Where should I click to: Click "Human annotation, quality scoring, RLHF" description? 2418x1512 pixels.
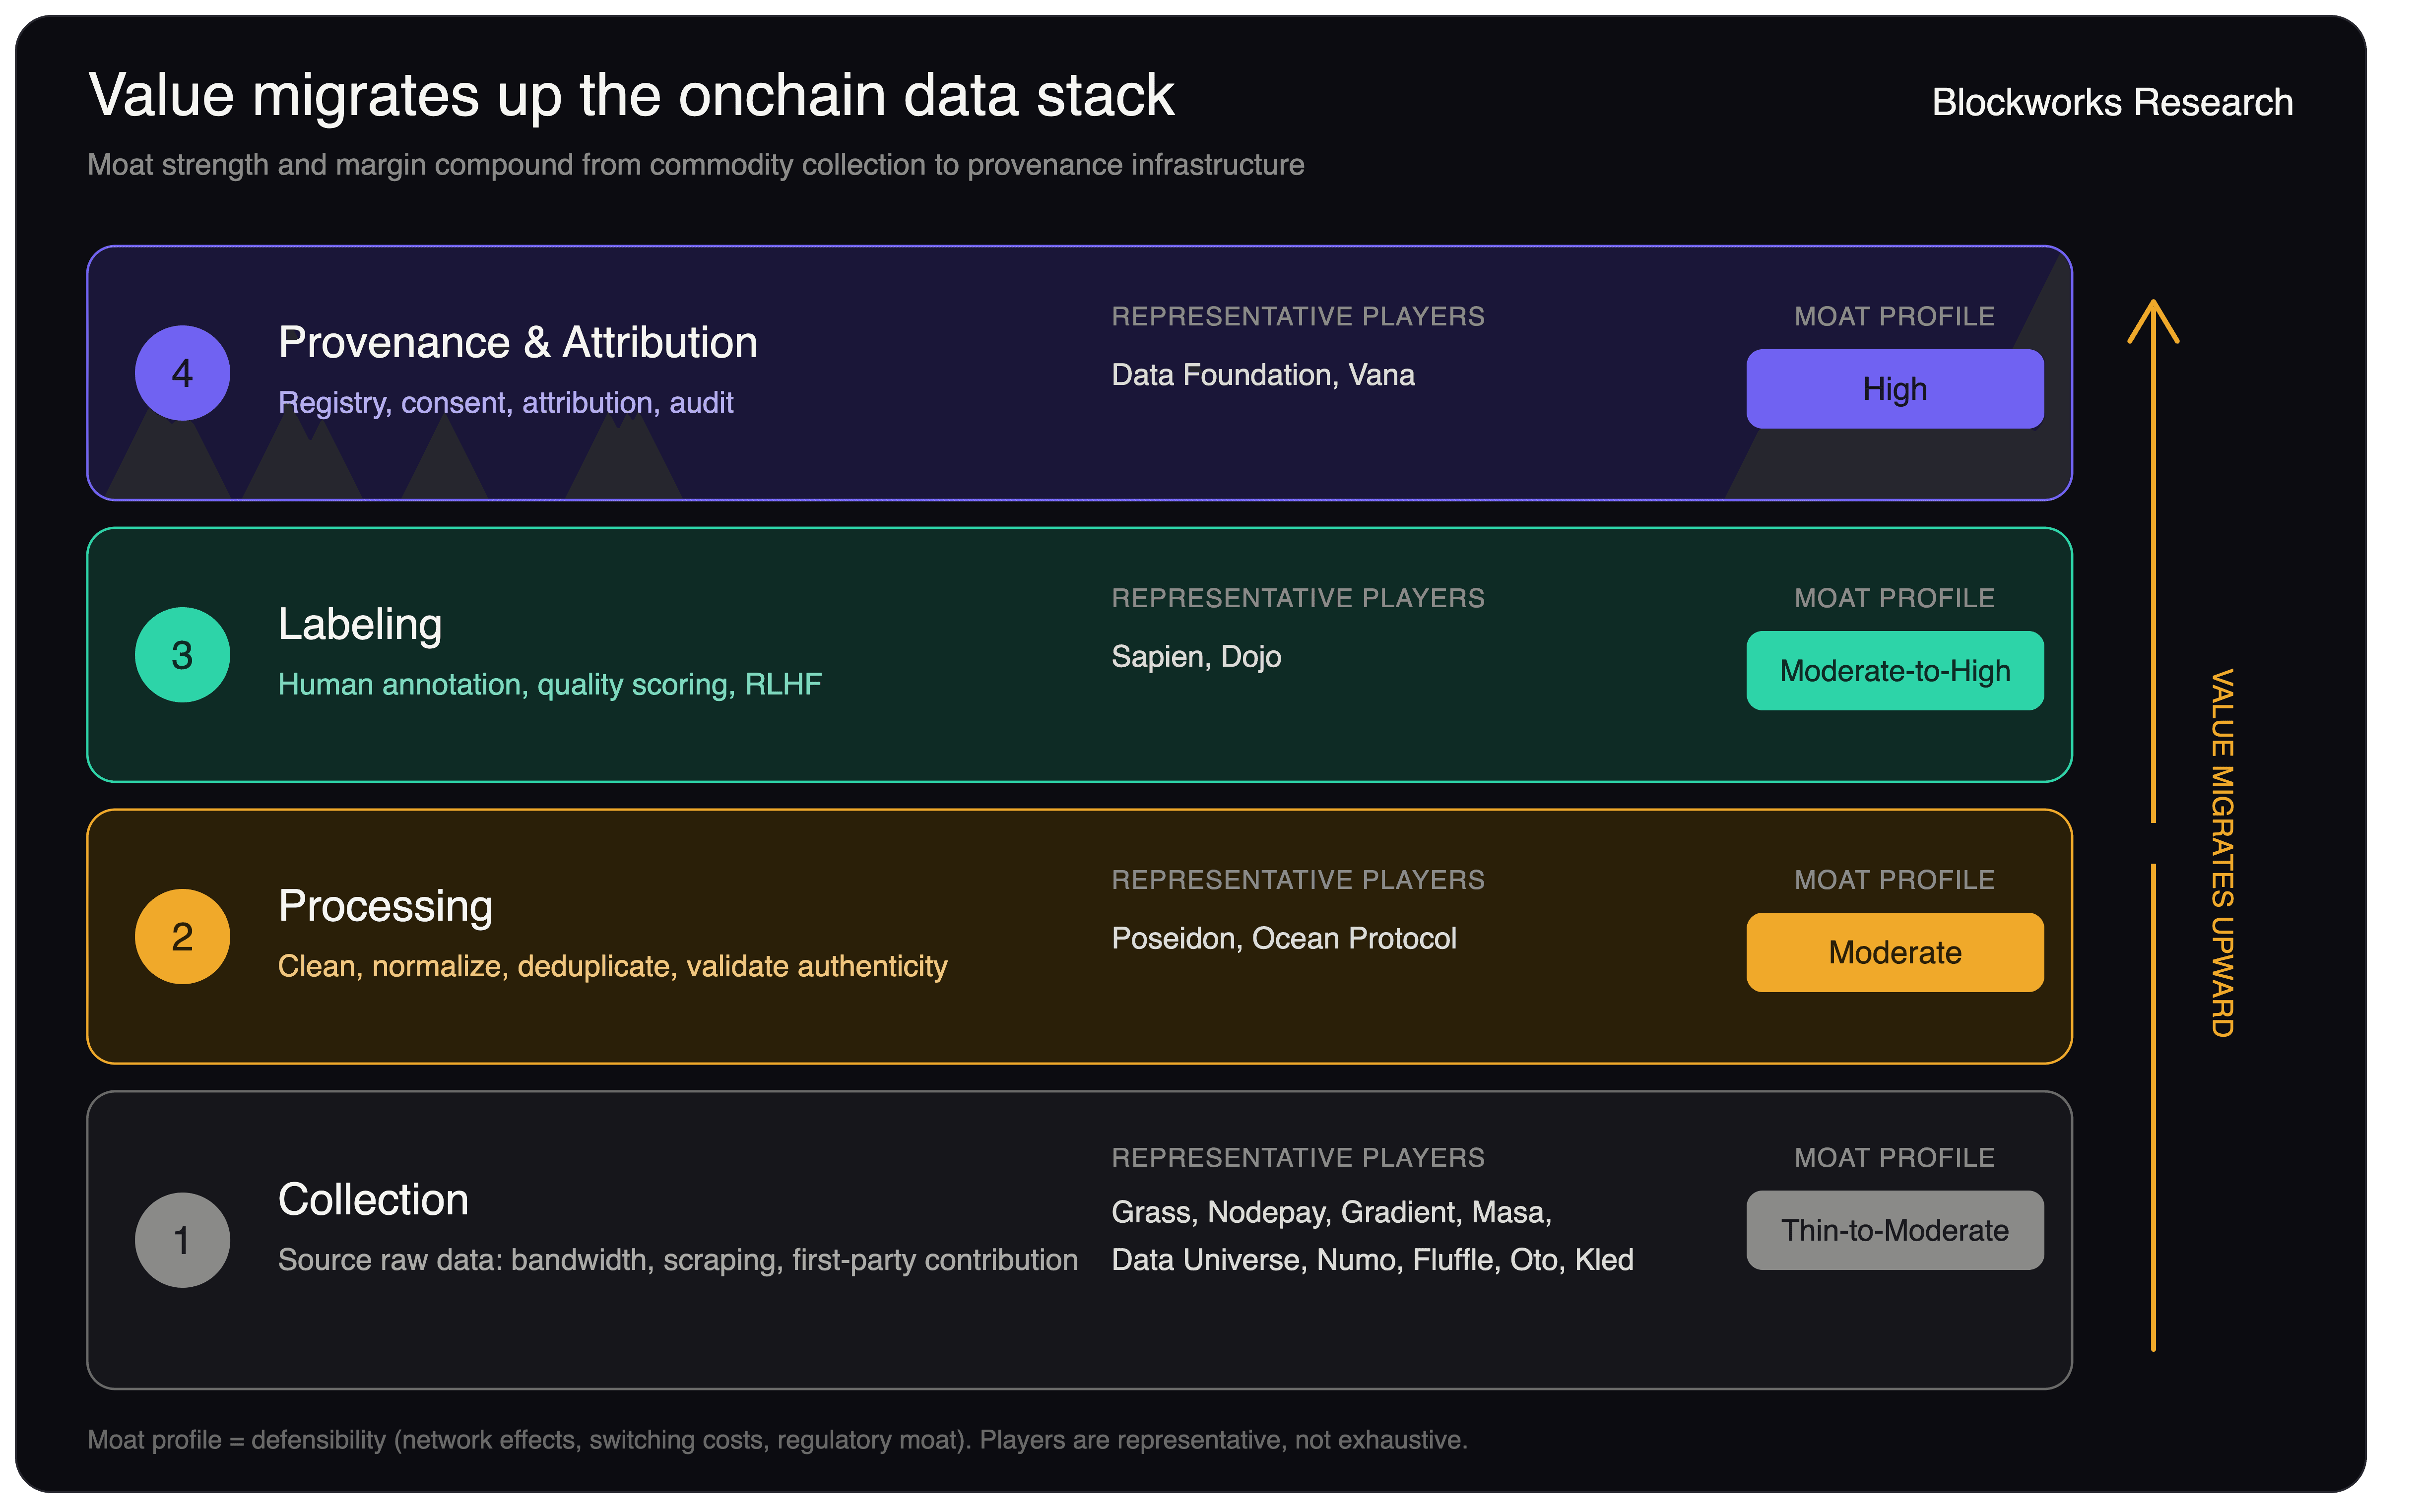[x=550, y=685]
